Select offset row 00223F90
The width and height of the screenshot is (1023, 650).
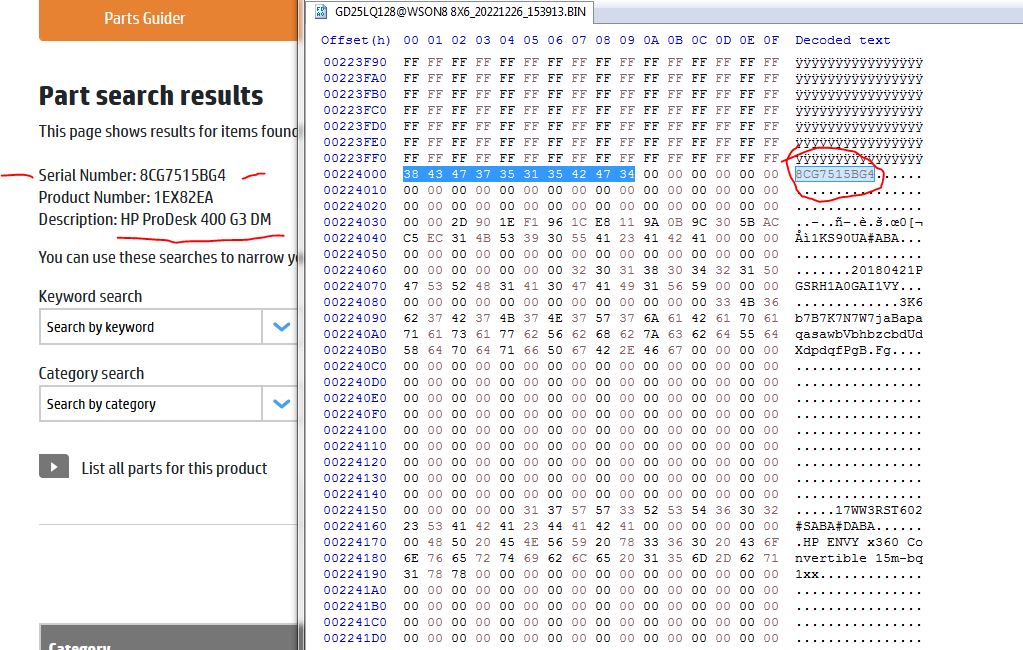pyautogui.click(x=355, y=63)
